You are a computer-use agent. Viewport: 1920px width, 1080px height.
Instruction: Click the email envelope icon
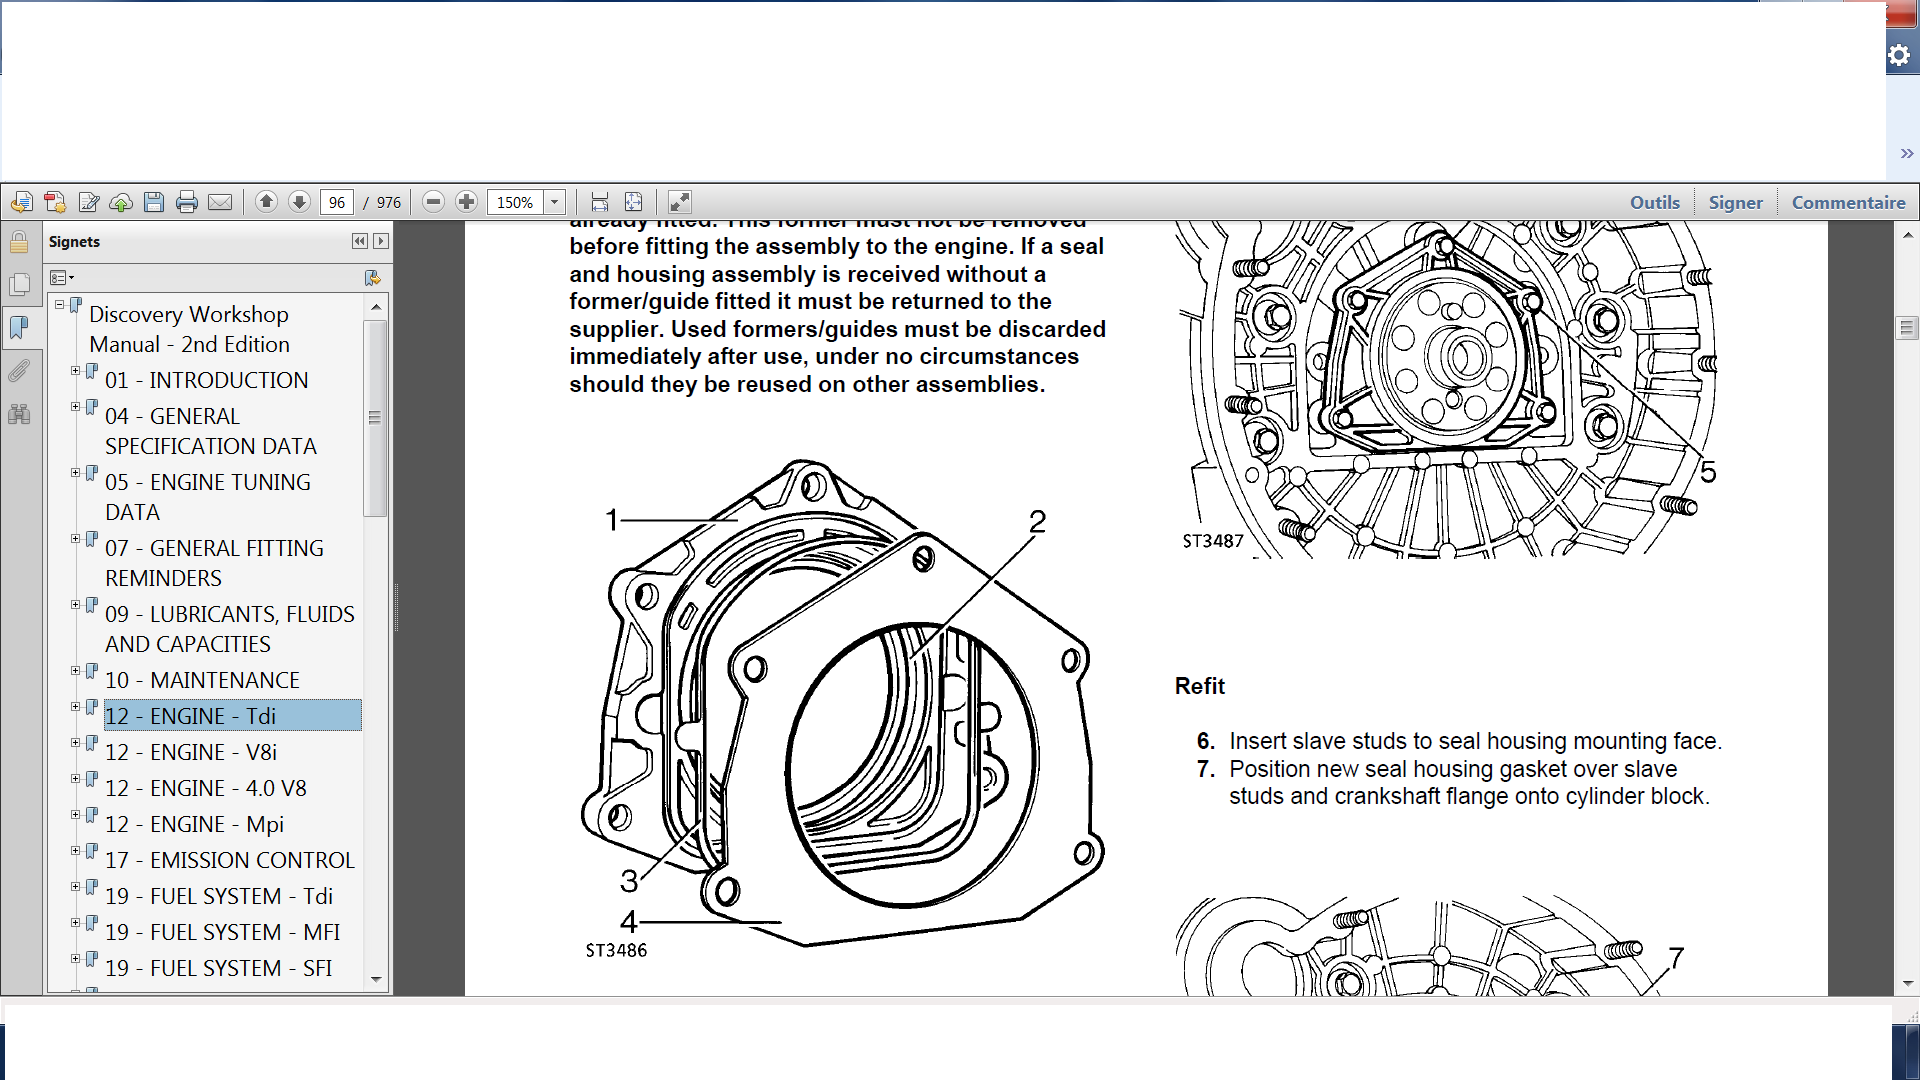coord(220,202)
